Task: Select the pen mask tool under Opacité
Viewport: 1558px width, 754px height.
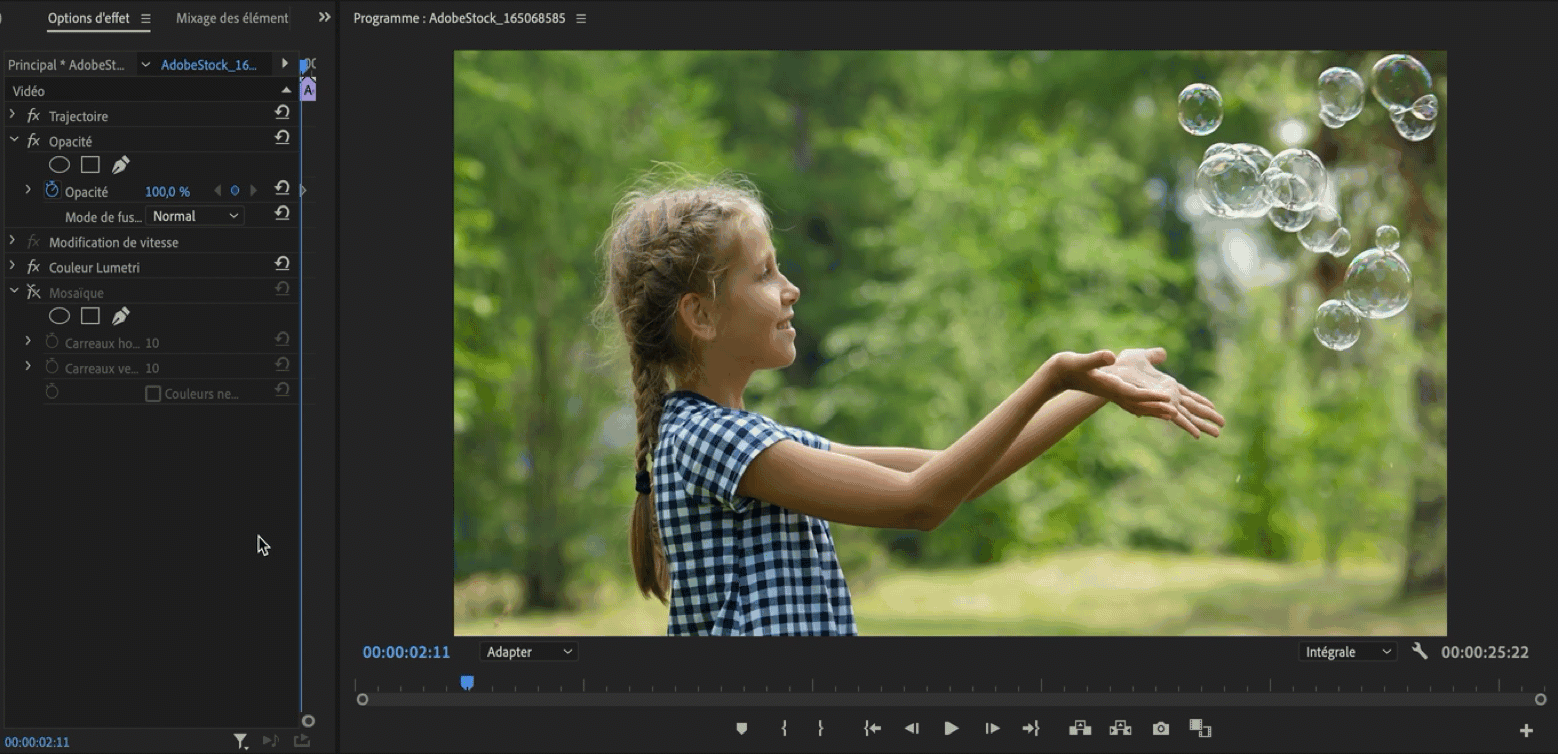Action: pos(121,165)
